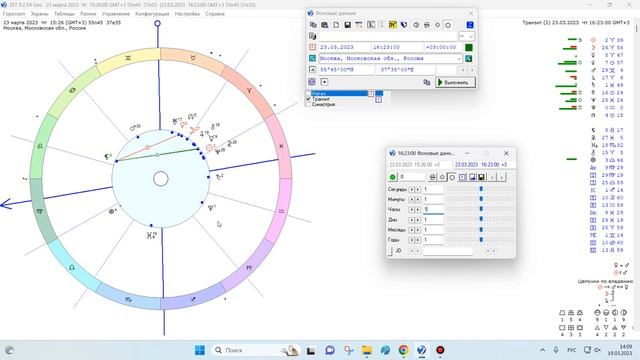Open the Управление menu
The image size is (640, 360).
click(x=116, y=14)
